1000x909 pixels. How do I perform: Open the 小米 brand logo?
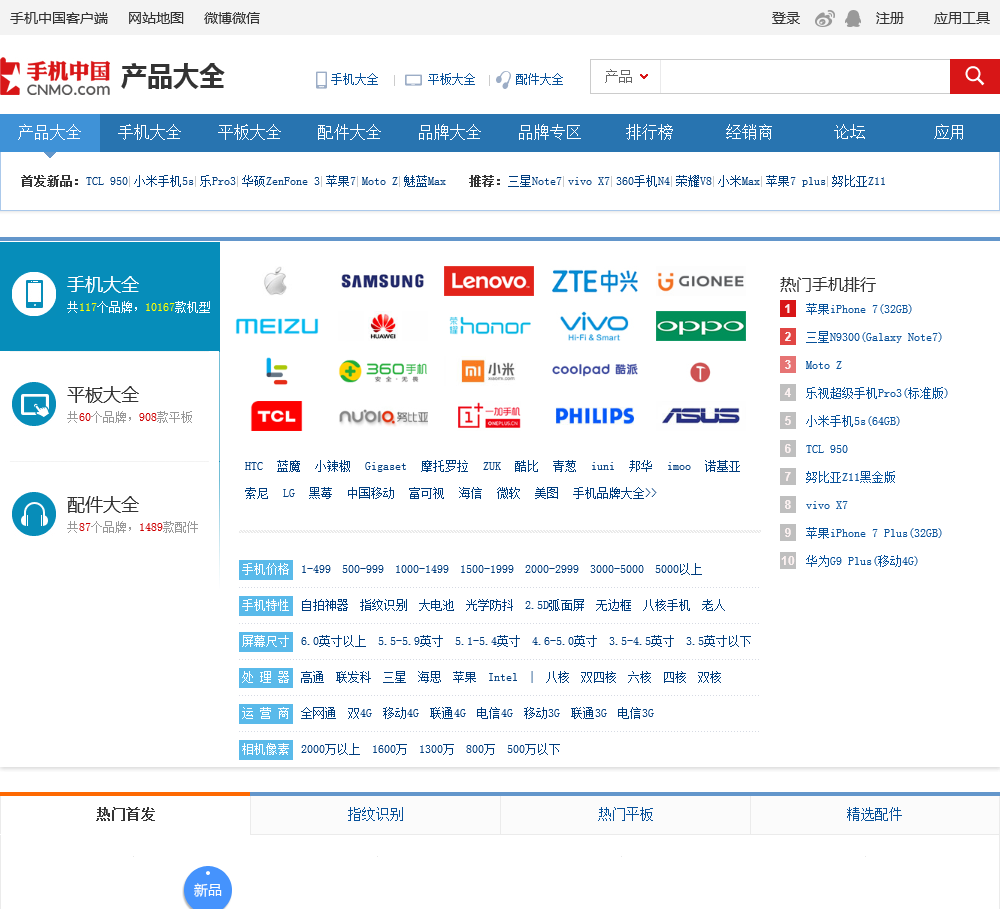(489, 371)
